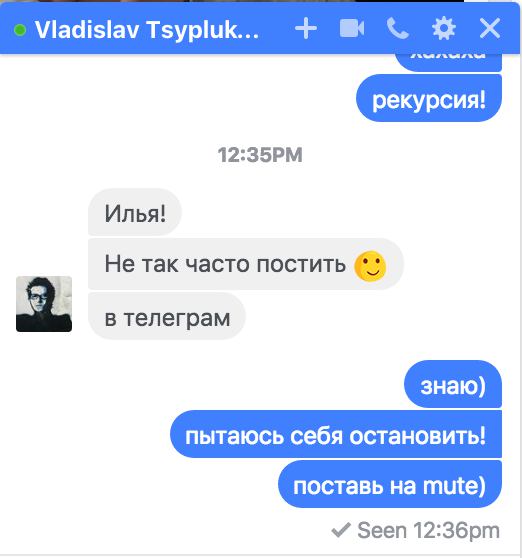Close the chat window with X
The width and height of the screenshot is (522, 558).
click(x=490, y=28)
